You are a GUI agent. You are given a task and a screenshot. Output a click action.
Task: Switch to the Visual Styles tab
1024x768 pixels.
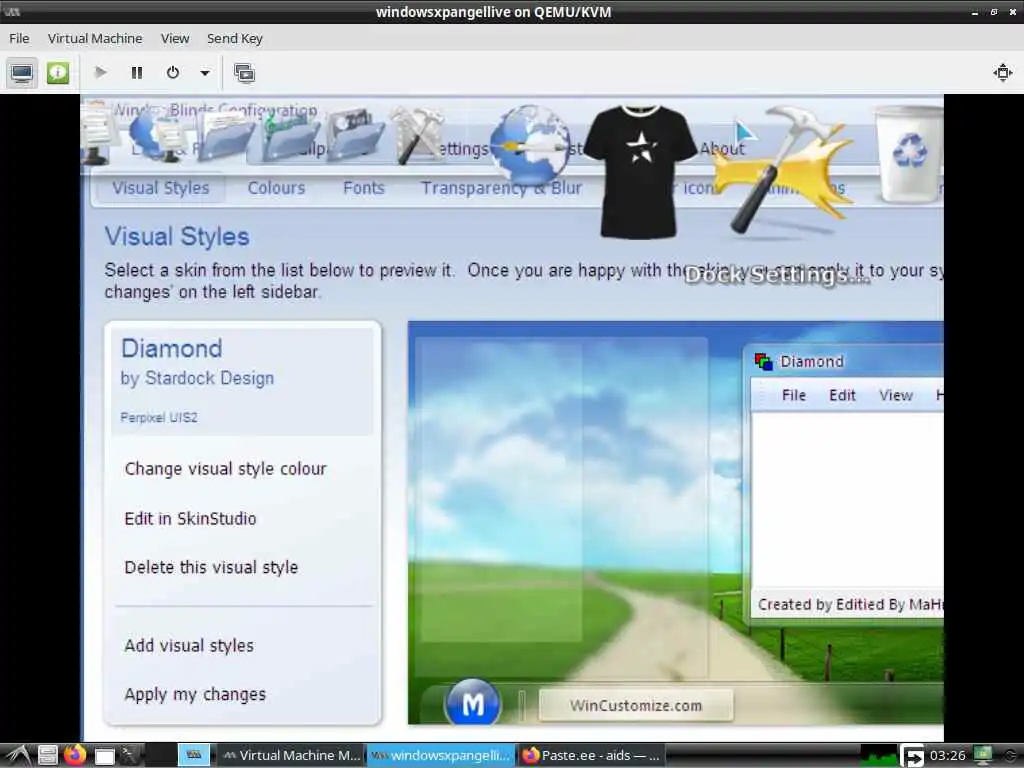coord(161,188)
